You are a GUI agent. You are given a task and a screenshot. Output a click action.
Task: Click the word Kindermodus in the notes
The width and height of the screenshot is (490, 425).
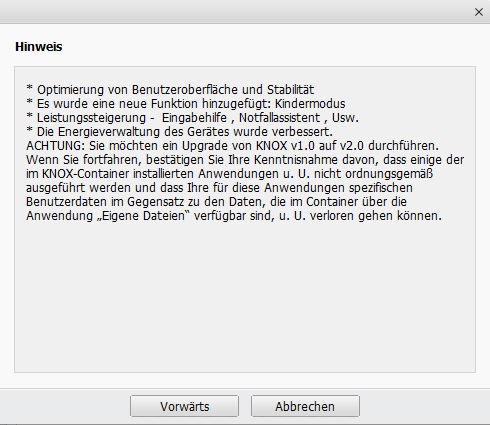(x=310, y=104)
